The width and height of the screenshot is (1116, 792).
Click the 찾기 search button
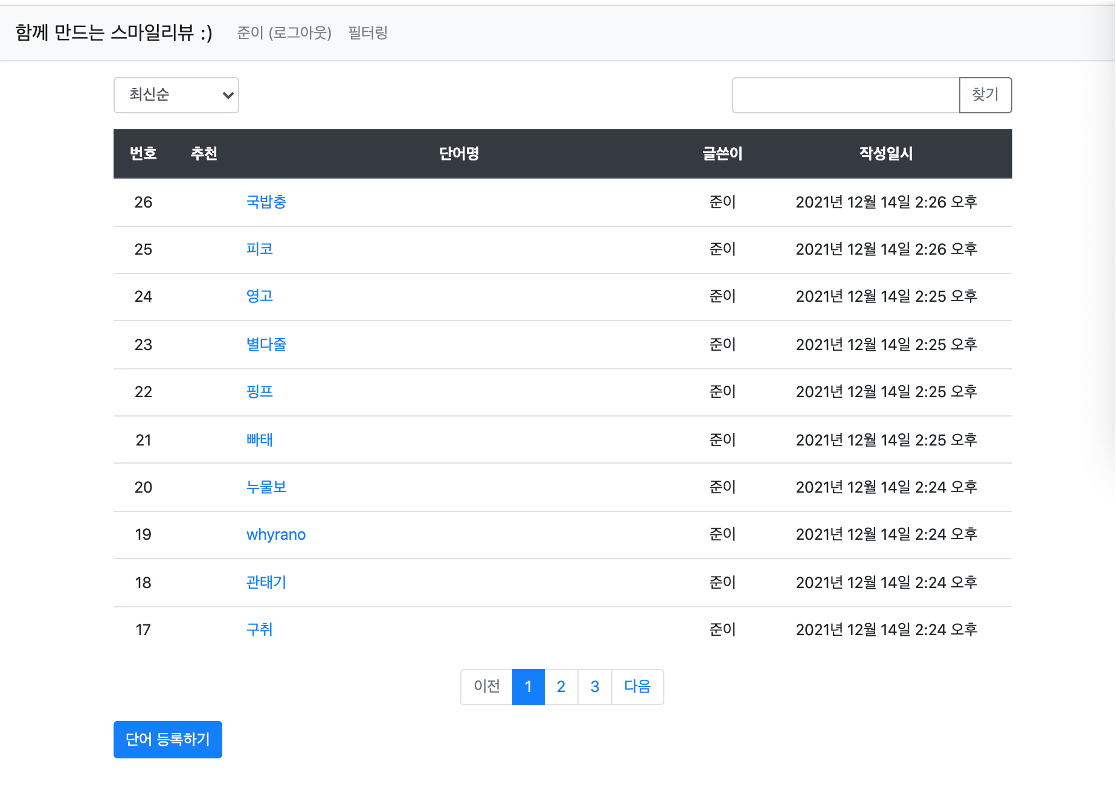click(x=985, y=95)
